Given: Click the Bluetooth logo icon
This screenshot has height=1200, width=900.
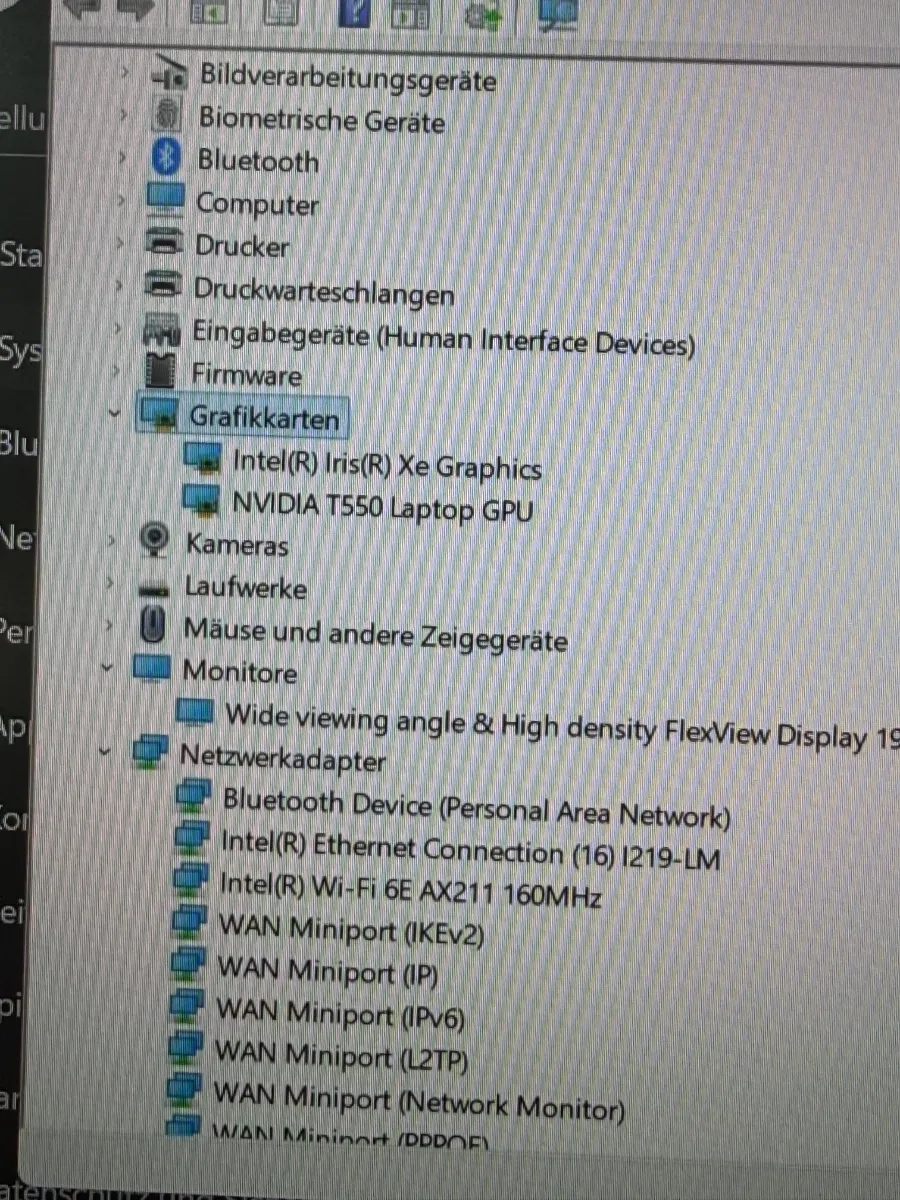Looking at the screenshot, I should [166, 158].
